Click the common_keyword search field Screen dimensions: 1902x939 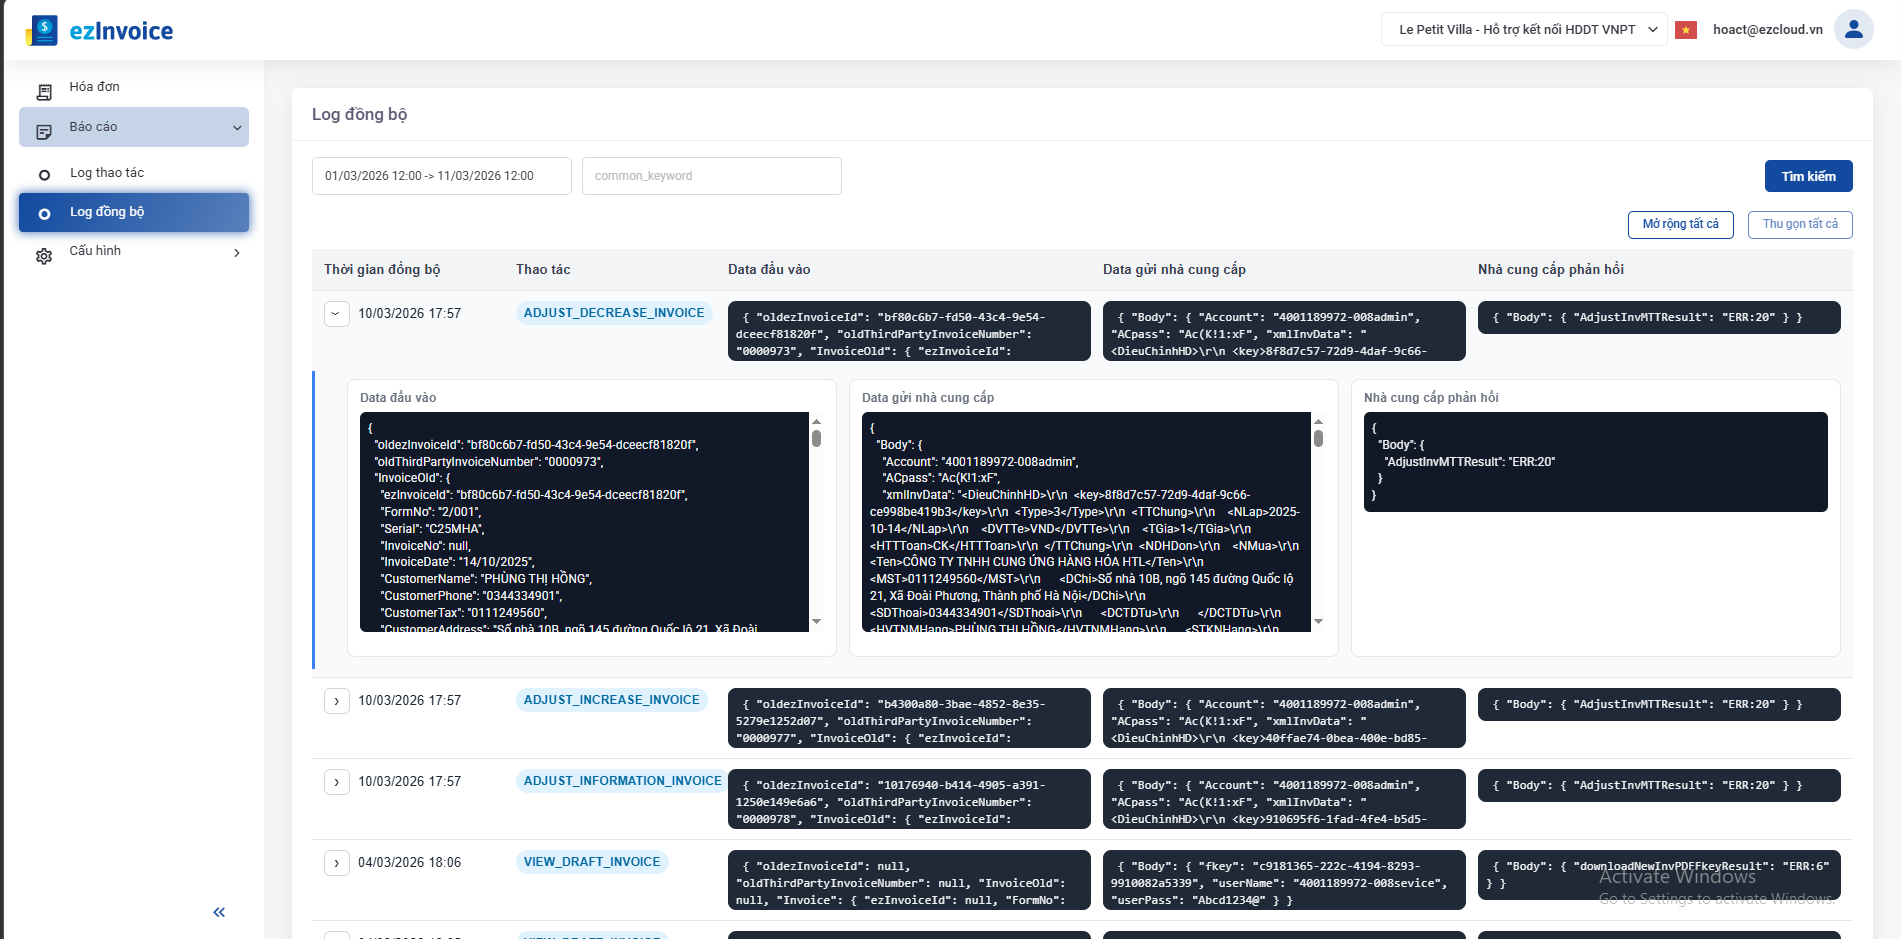coord(711,176)
